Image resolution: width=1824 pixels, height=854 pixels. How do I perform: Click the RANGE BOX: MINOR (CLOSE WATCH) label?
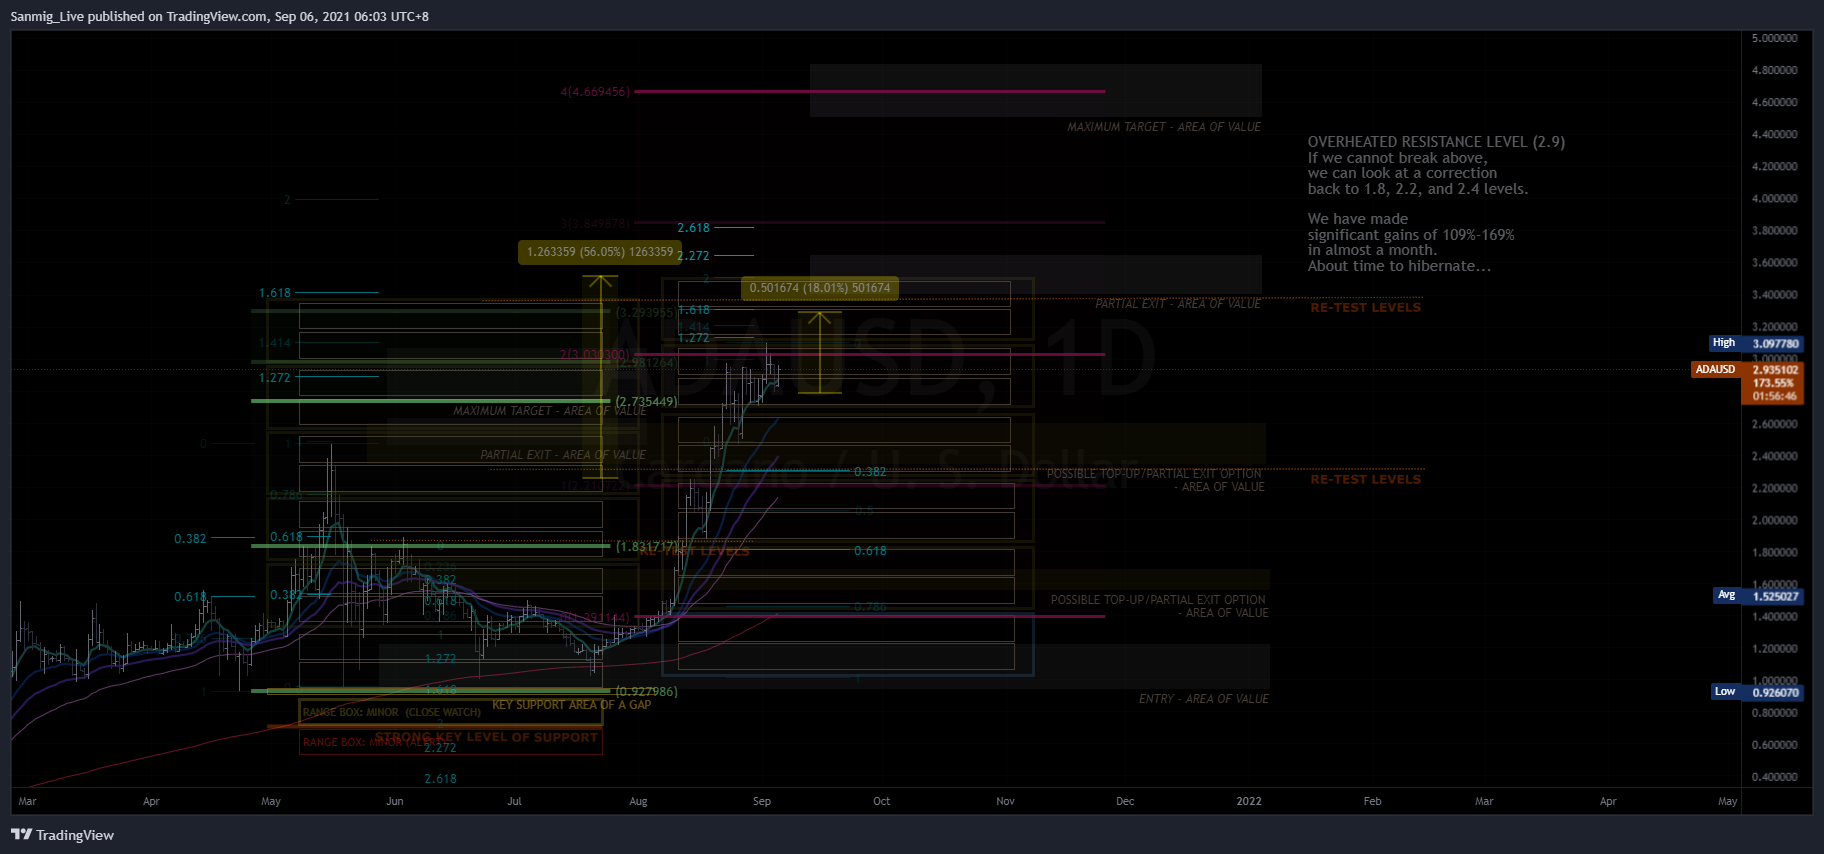tap(392, 713)
